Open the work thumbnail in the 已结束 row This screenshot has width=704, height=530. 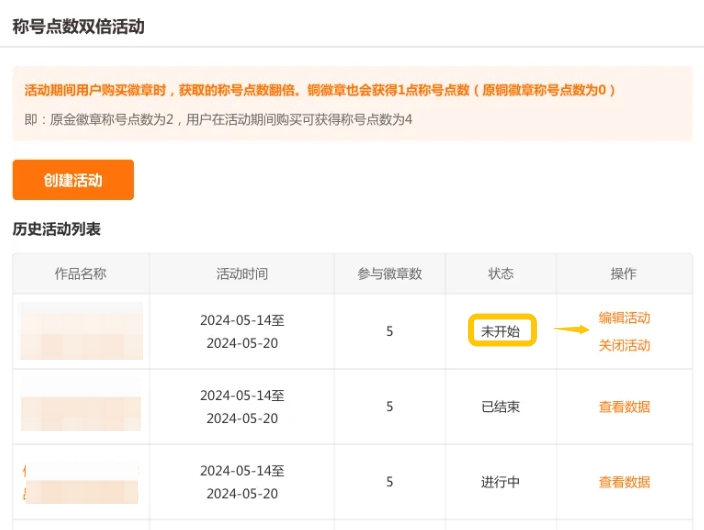81,406
